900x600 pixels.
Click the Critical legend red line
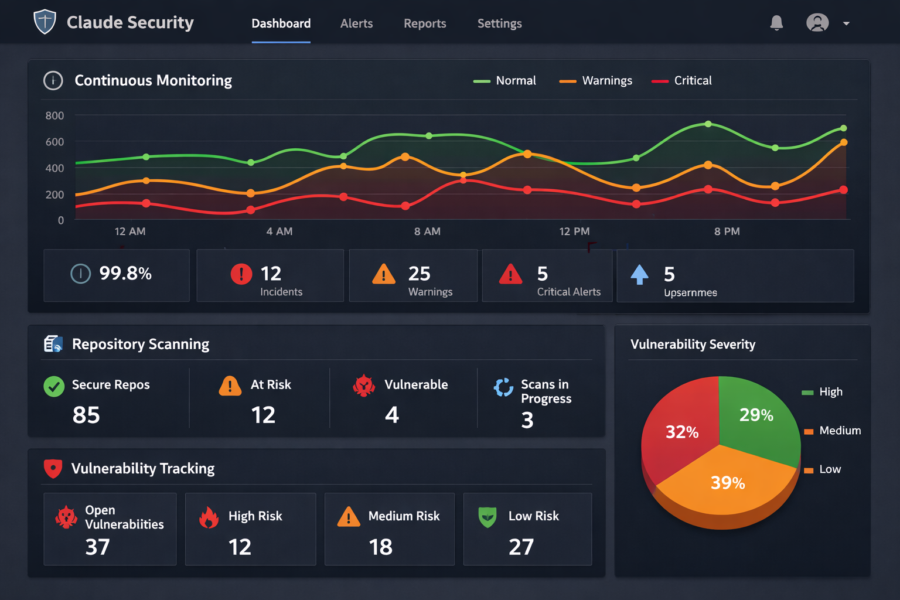tap(660, 81)
